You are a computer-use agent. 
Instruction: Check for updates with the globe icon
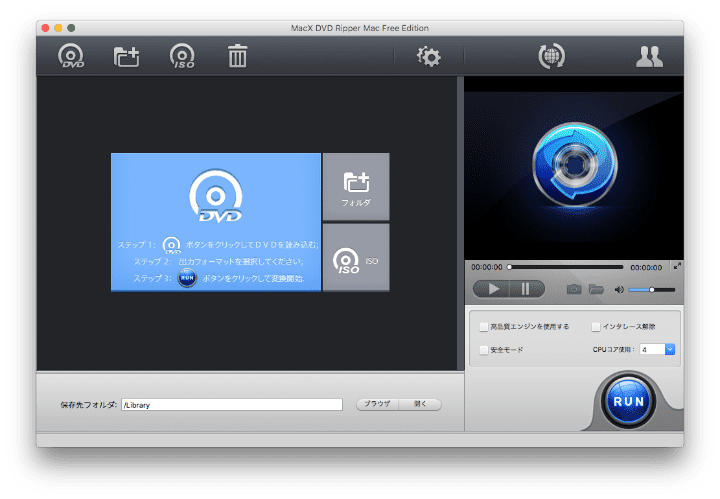[x=551, y=56]
